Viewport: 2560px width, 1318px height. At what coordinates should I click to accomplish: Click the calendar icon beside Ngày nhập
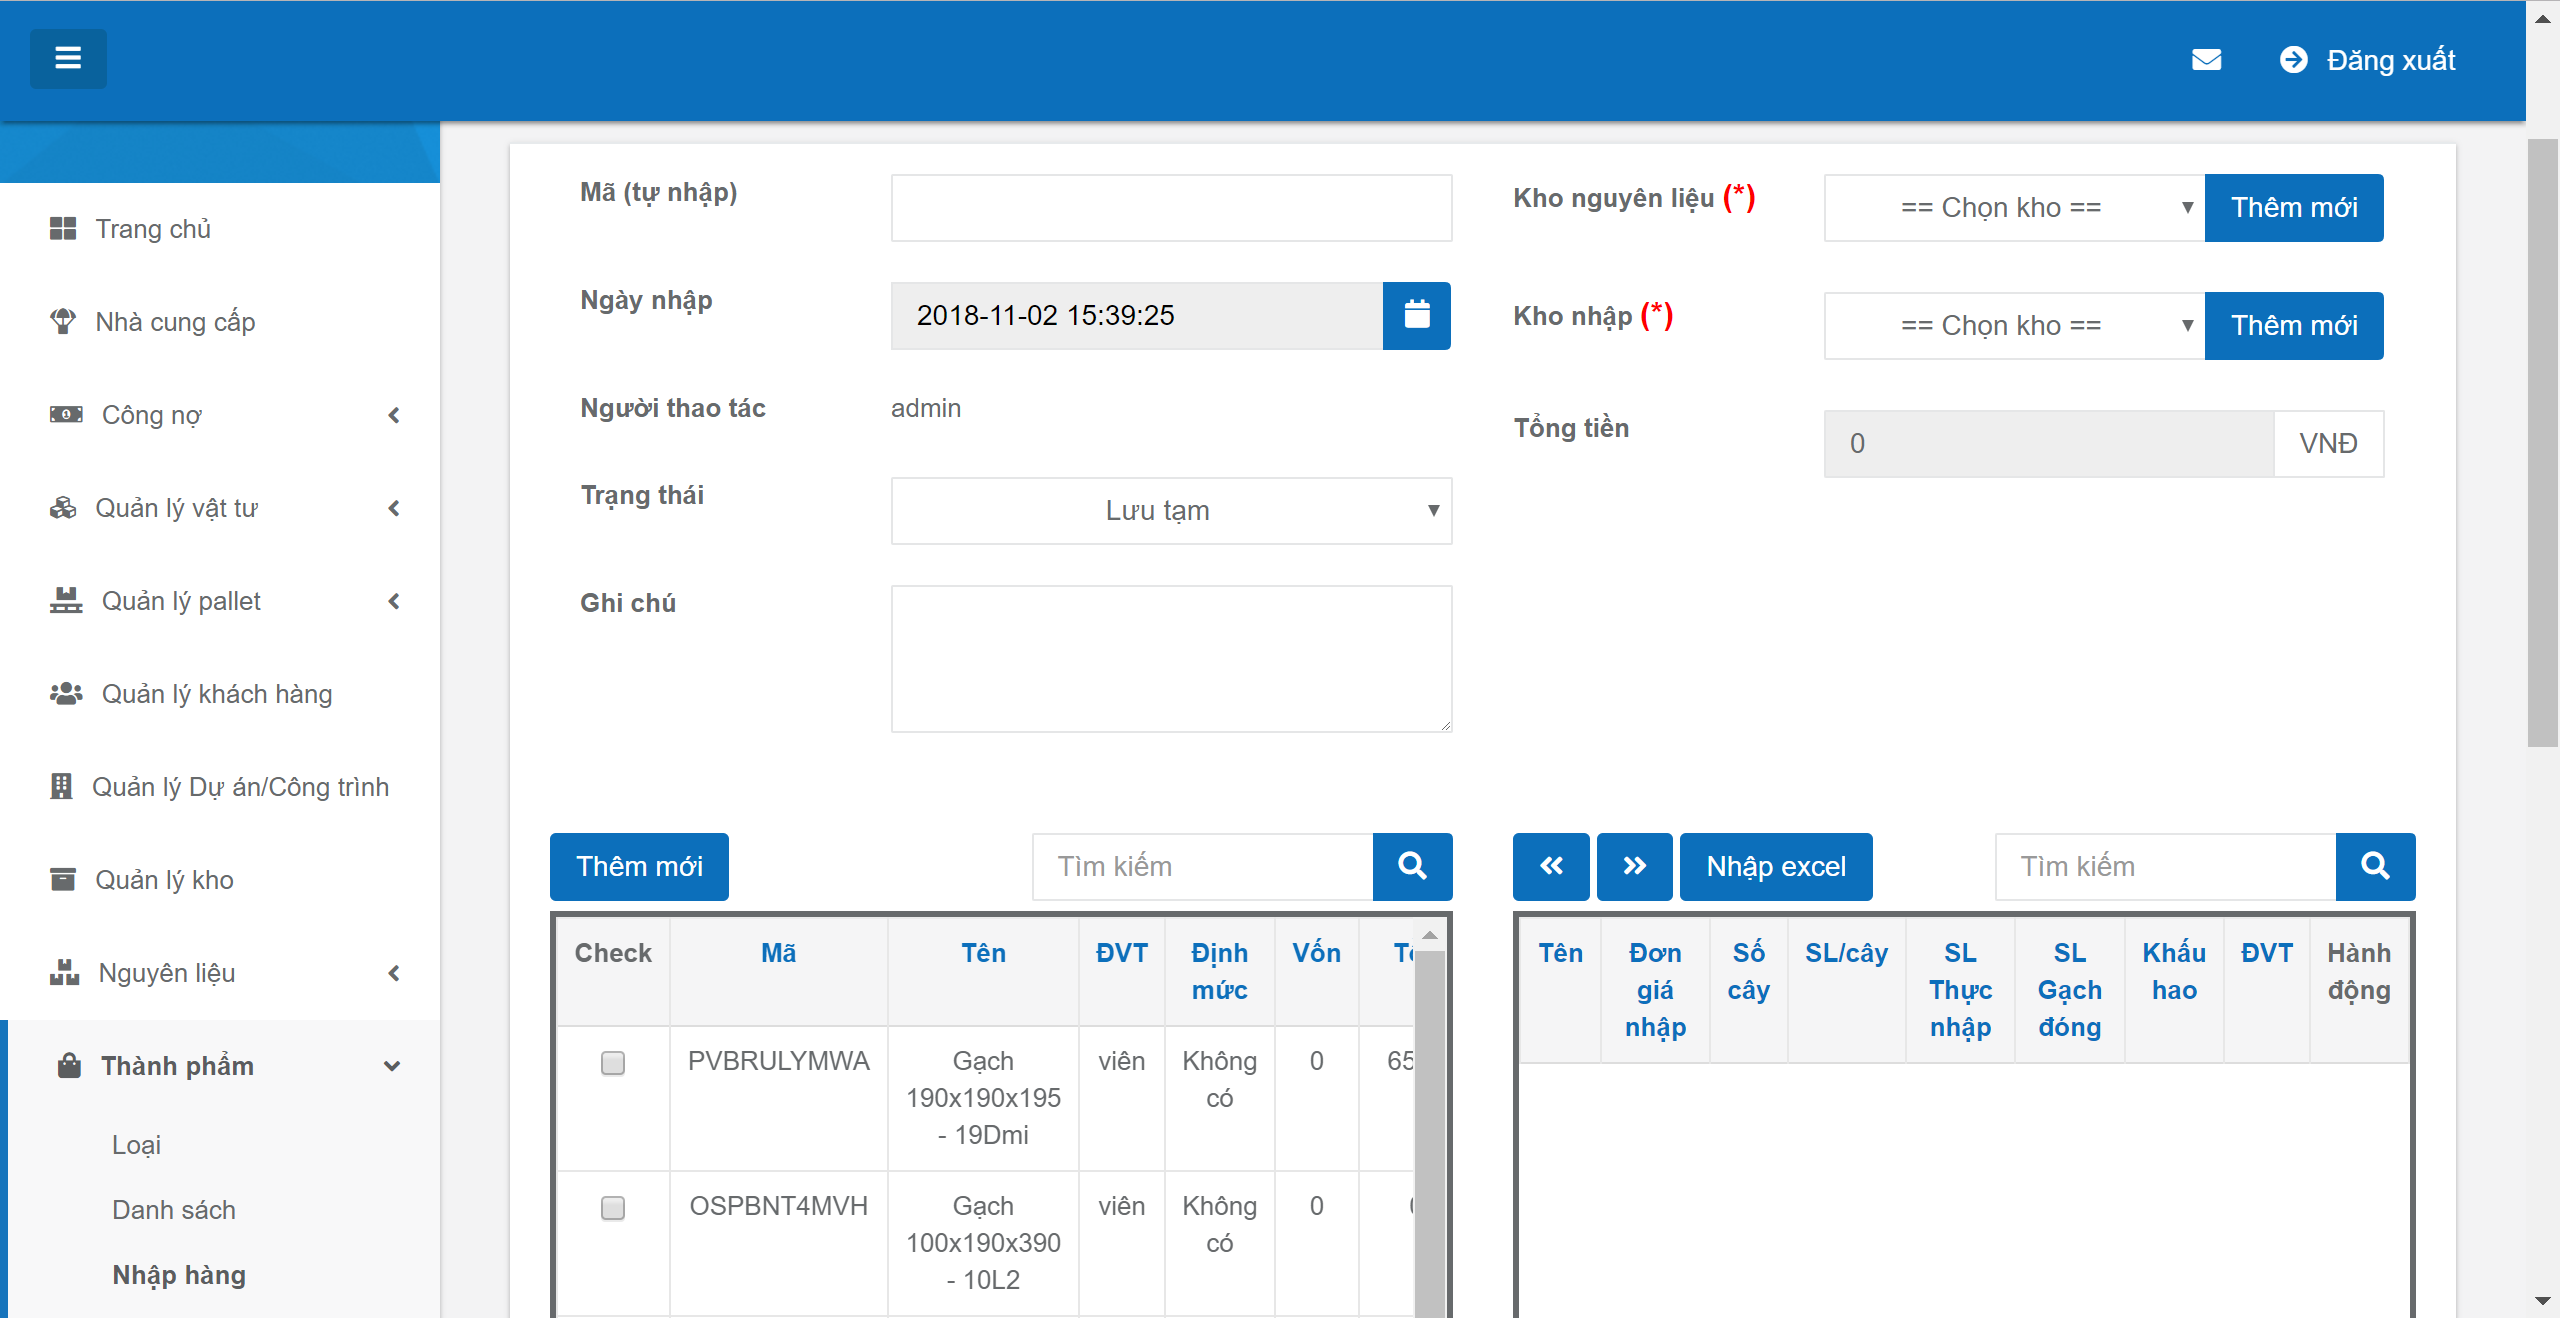pyautogui.click(x=1416, y=316)
